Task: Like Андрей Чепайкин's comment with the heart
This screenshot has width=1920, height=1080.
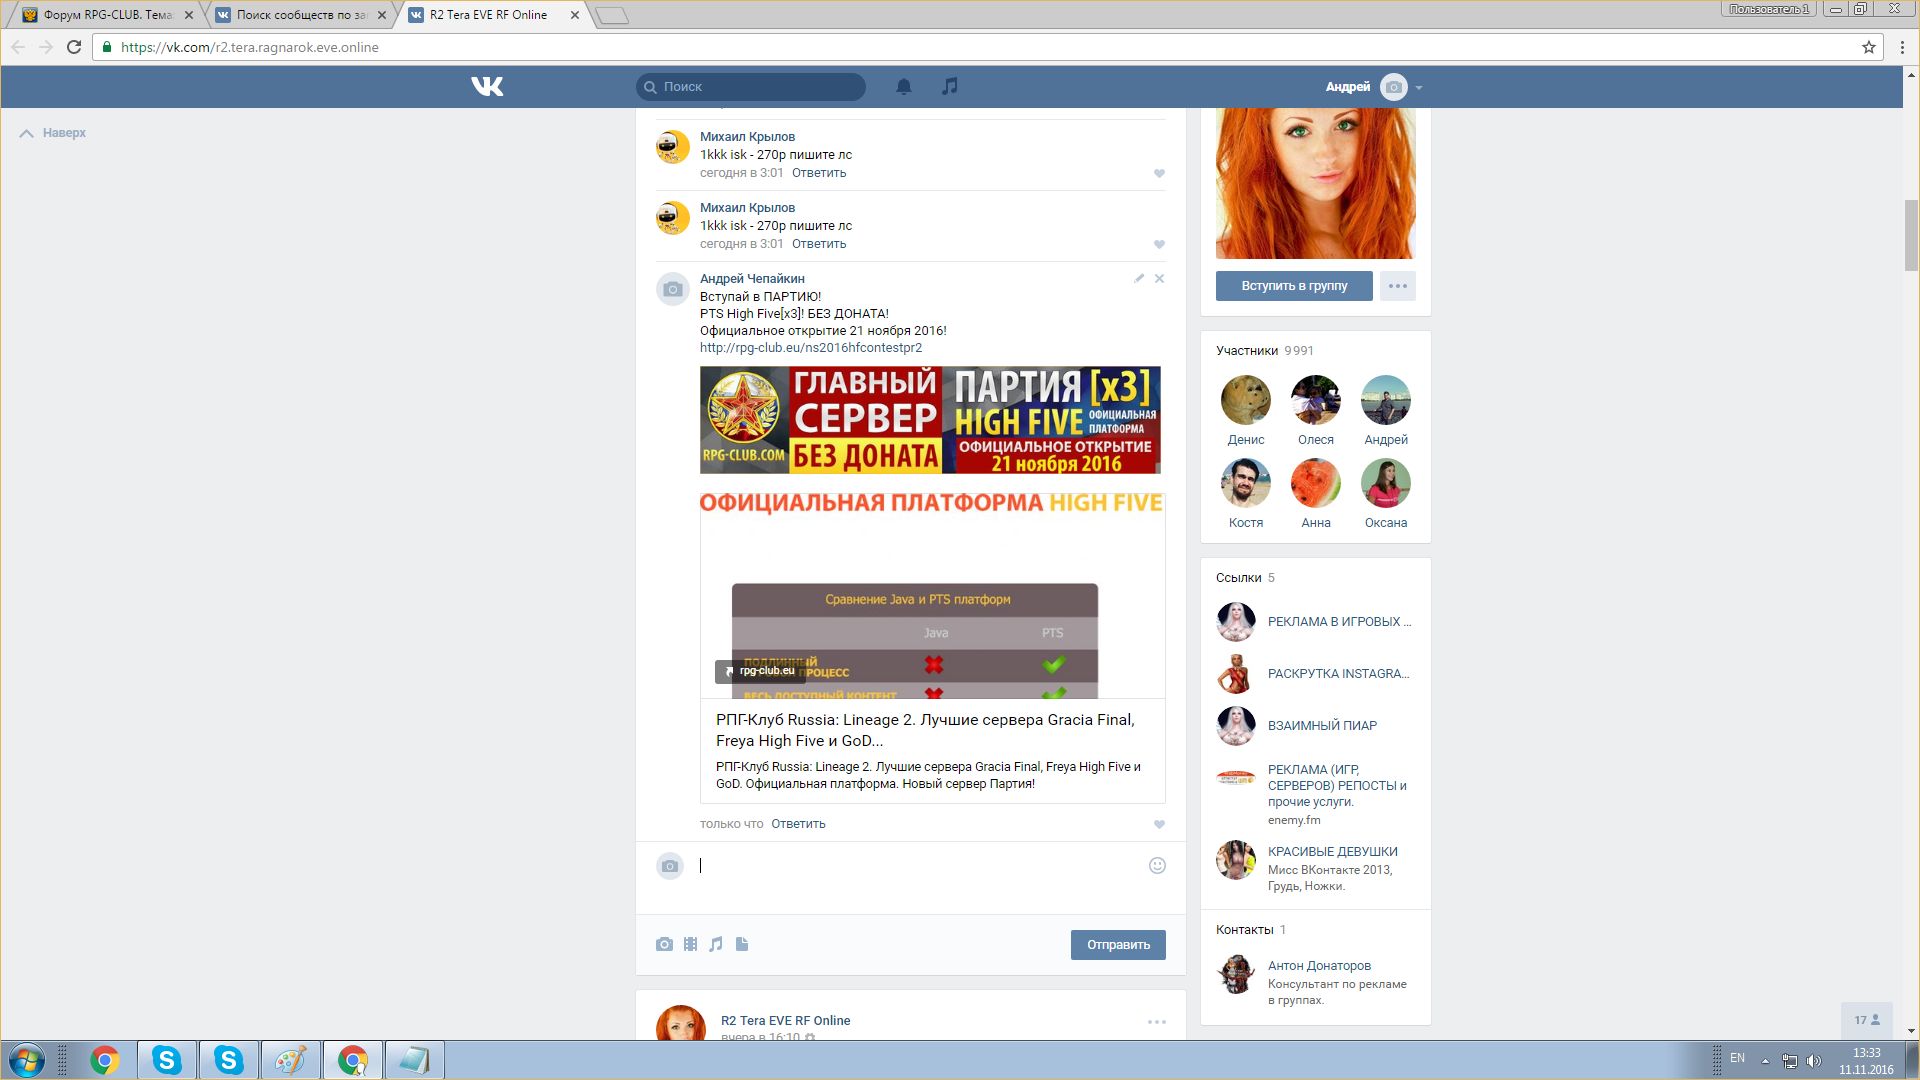Action: point(1159,825)
